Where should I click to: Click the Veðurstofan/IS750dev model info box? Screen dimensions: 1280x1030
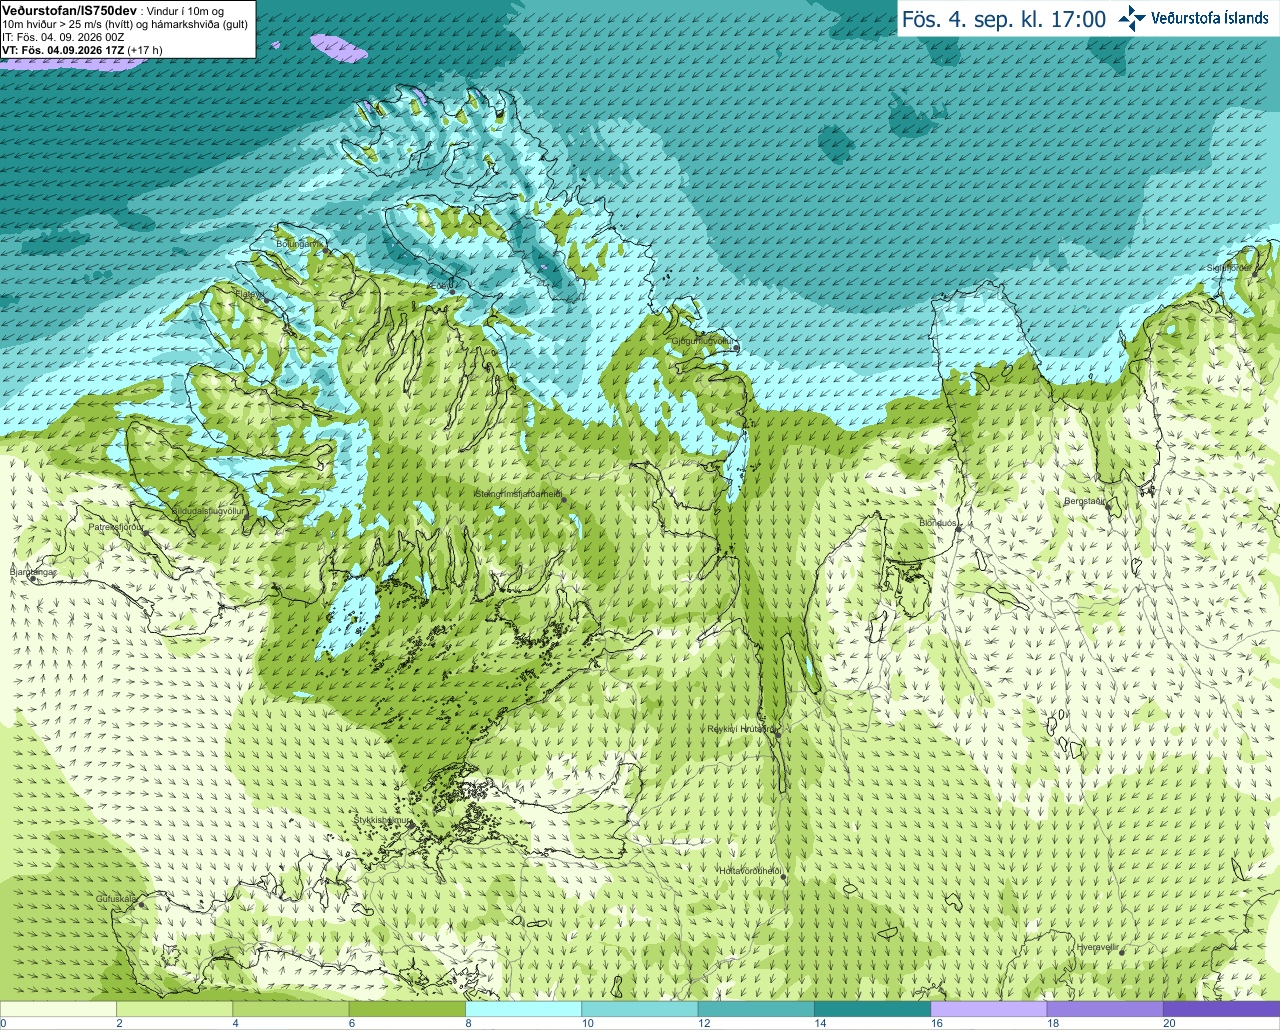click(127, 29)
